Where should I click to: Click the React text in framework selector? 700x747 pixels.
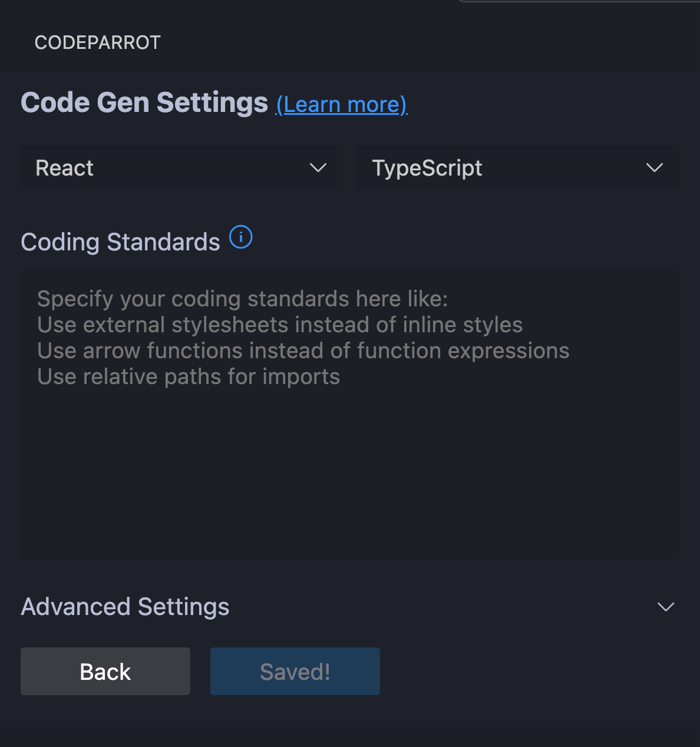point(64,168)
